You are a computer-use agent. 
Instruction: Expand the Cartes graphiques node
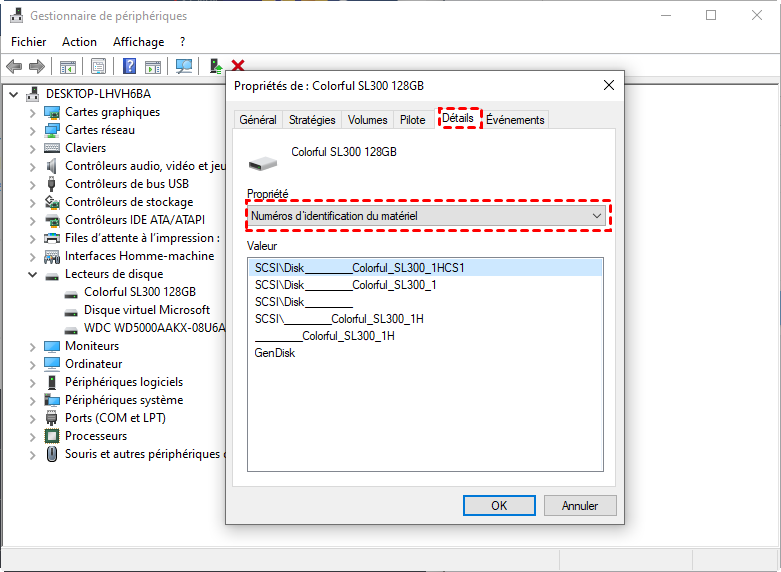32,113
